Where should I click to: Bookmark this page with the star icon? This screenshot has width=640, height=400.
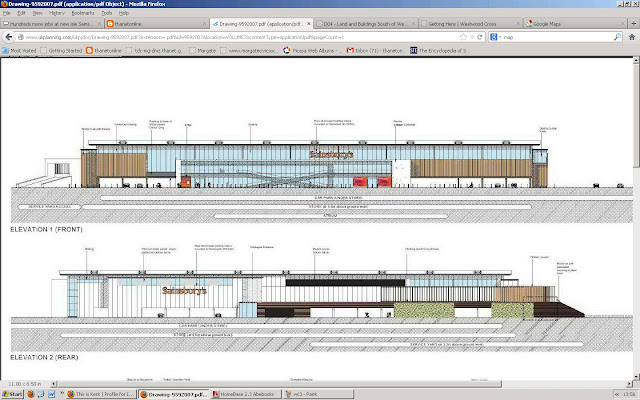point(463,37)
